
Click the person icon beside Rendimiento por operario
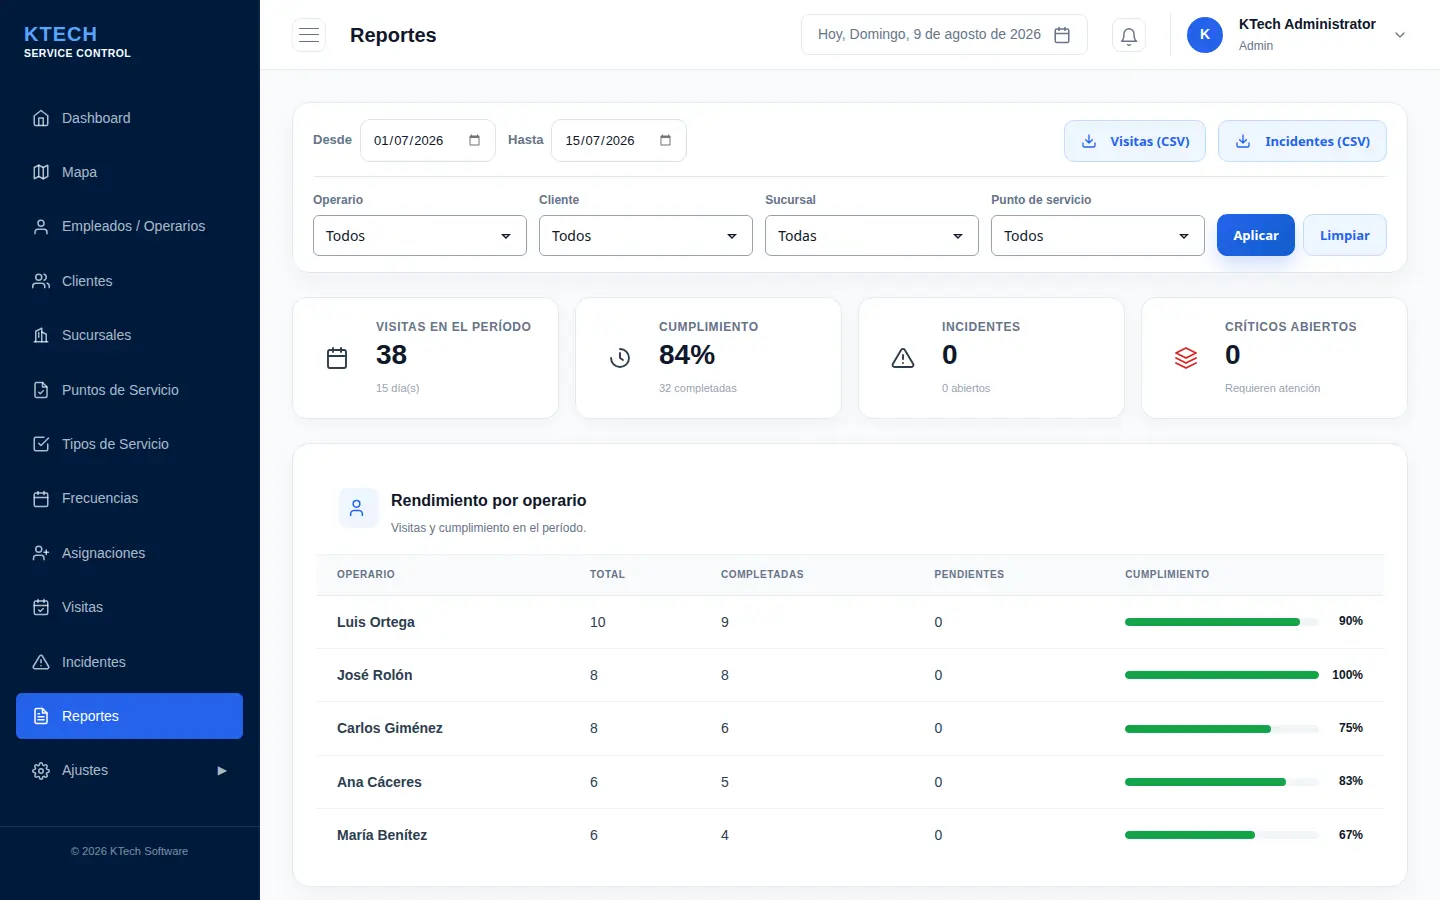click(x=357, y=508)
